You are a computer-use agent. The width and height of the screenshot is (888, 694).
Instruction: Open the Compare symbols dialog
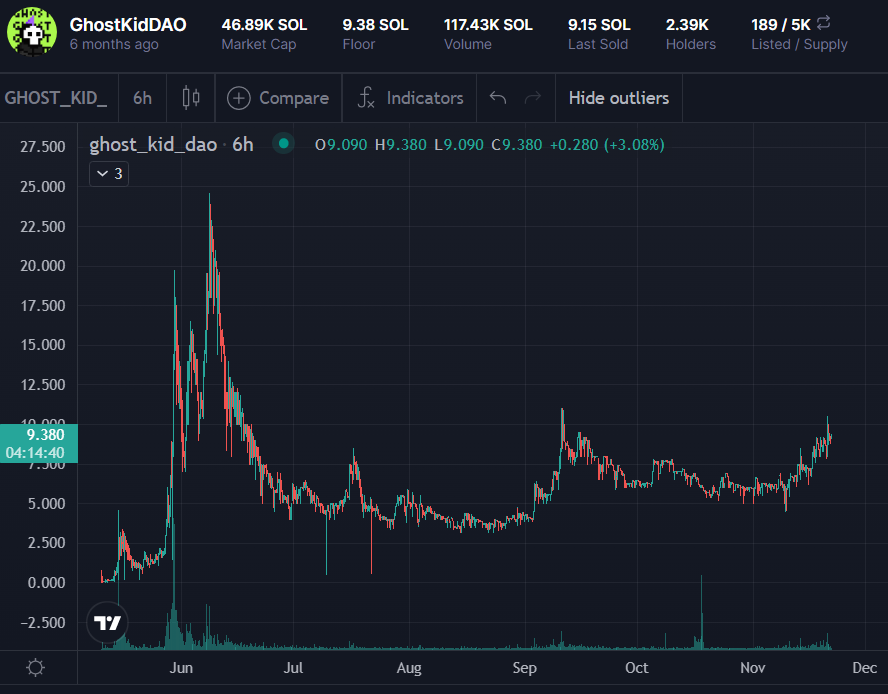pyautogui.click(x=278, y=98)
